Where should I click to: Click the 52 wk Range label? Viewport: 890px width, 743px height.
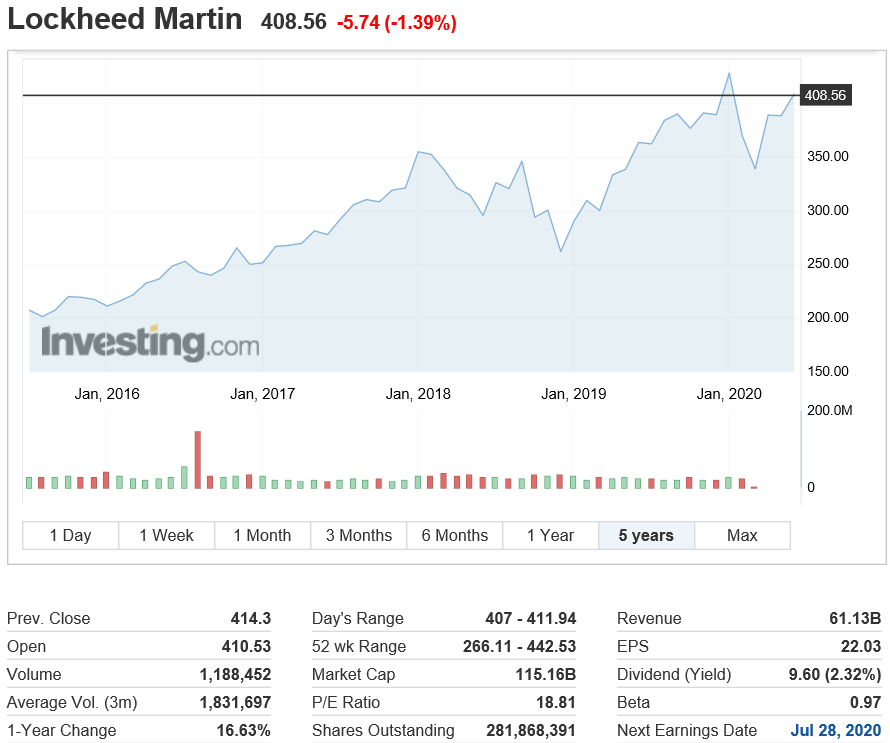click(359, 646)
